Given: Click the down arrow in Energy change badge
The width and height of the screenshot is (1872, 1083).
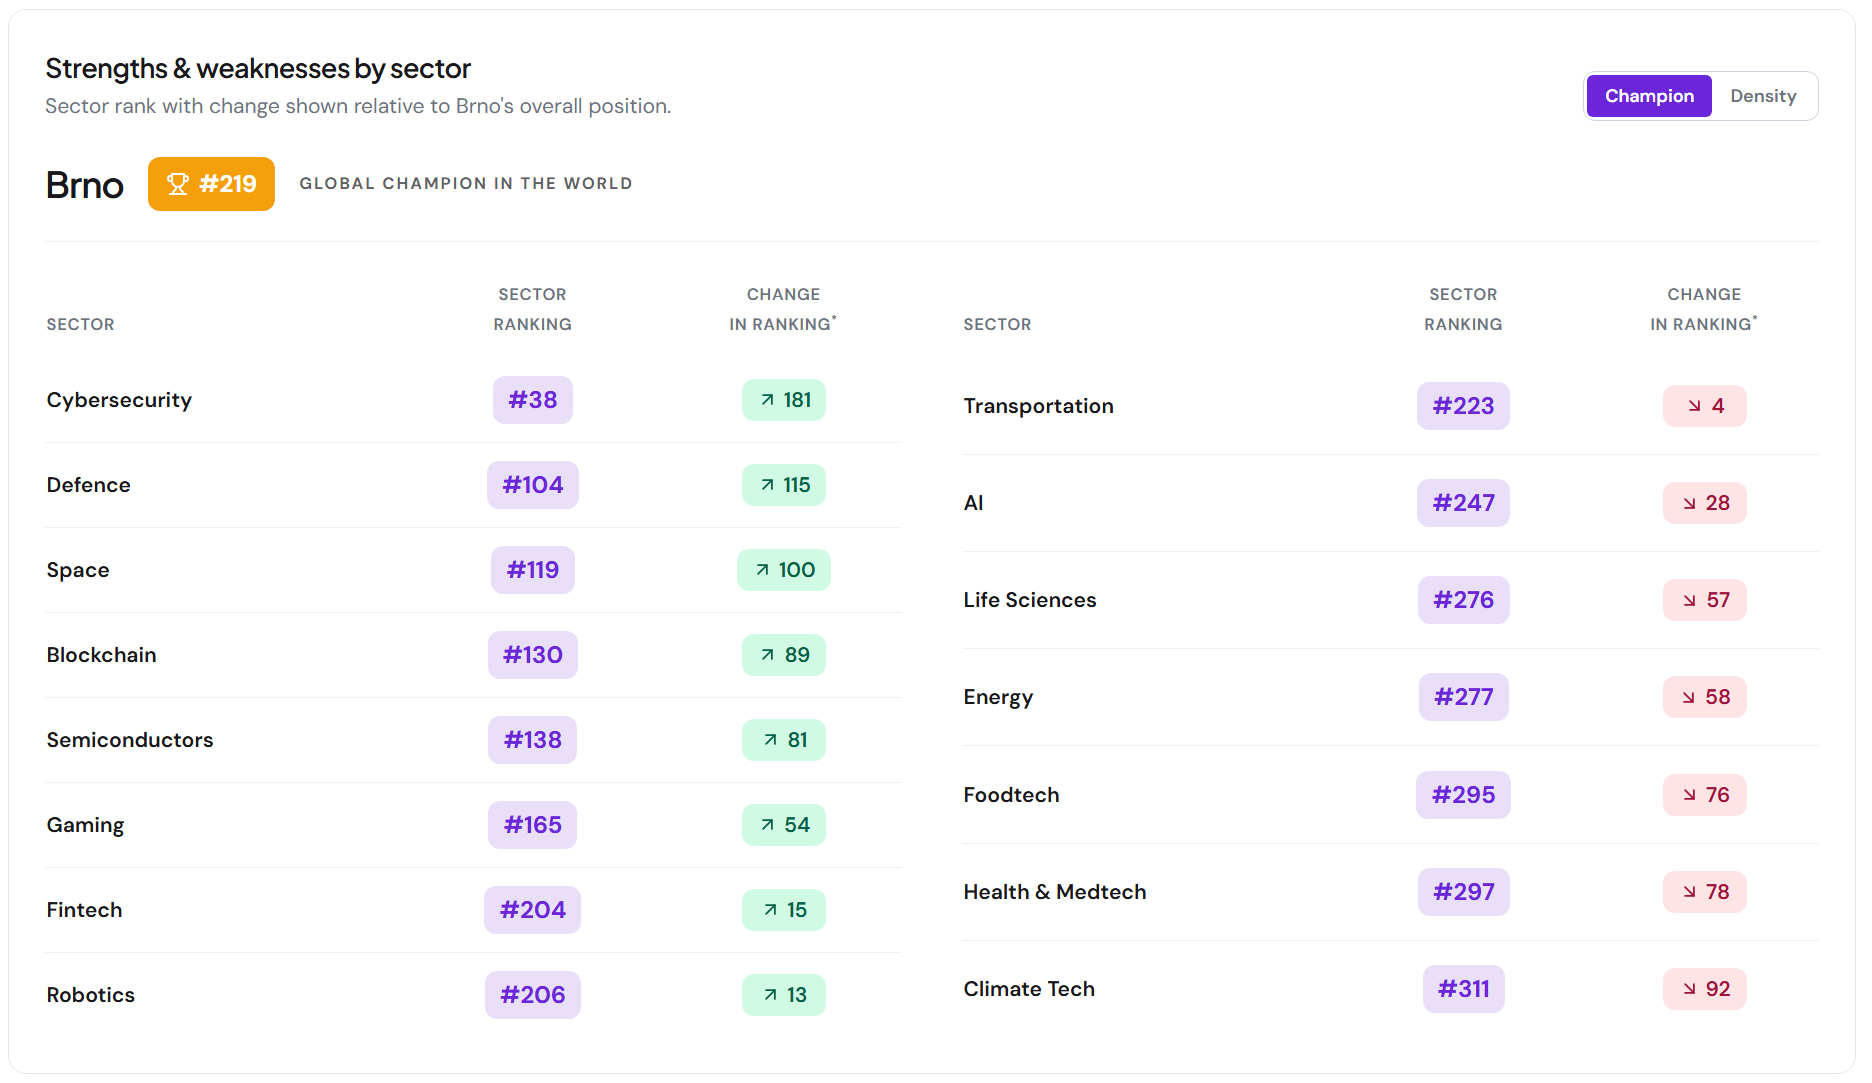Looking at the screenshot, I should 1688,697.
